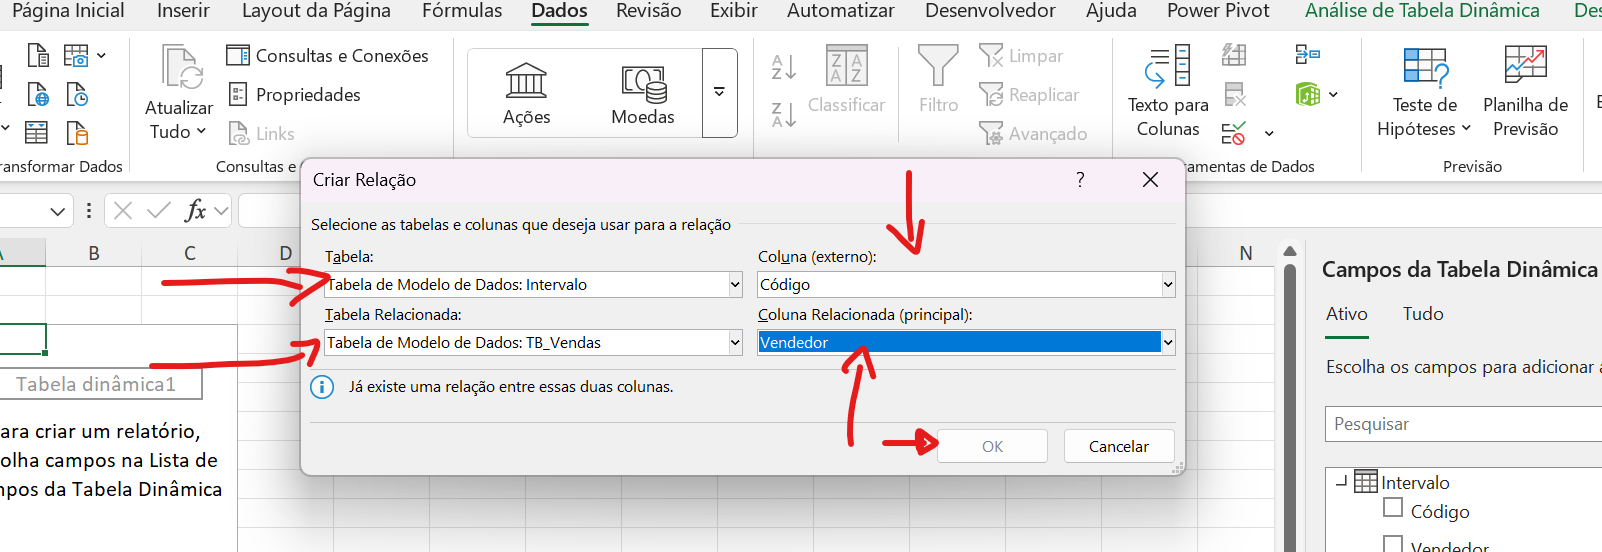Toggle the Filtro funnel button
This screenshot has height=552, width=1602.
[938, 79]
